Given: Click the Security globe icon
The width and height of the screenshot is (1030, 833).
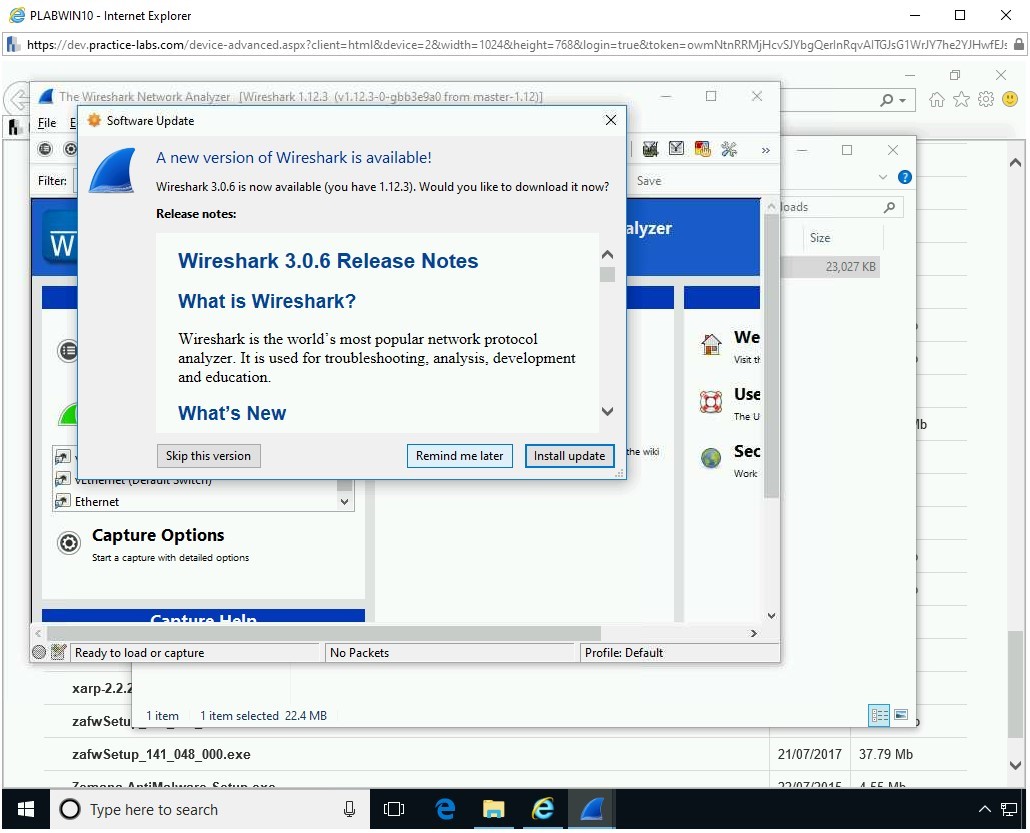Looking at the screenshot, I should pos(711,458).
